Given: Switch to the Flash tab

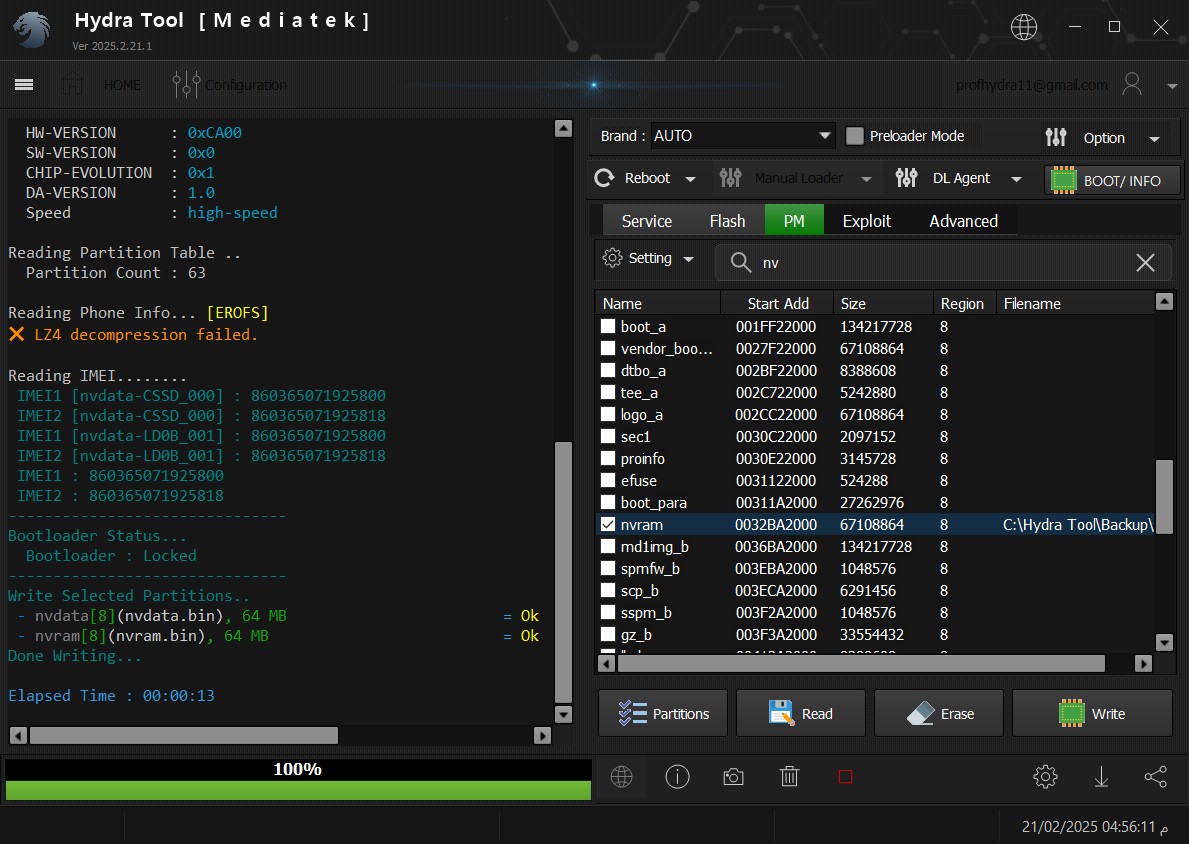Looking at the screenshot, I should pyautogui.click(x=727, y=221).
